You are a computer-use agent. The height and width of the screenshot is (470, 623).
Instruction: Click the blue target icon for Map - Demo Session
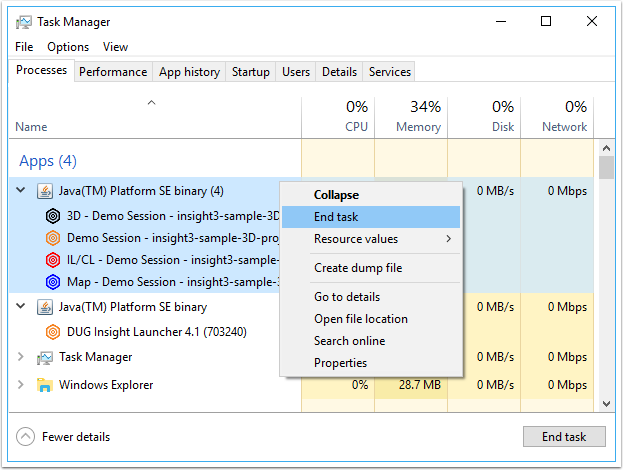coord(53,282)
